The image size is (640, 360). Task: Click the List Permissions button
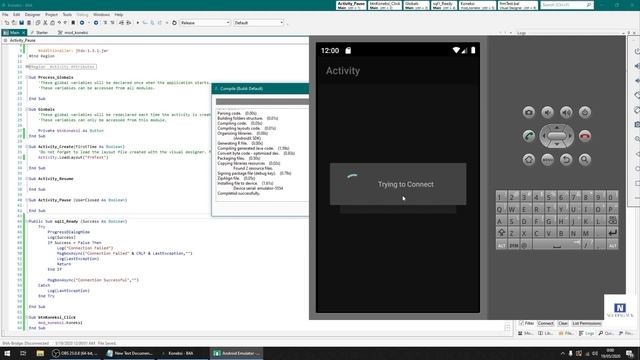point(587,323)
